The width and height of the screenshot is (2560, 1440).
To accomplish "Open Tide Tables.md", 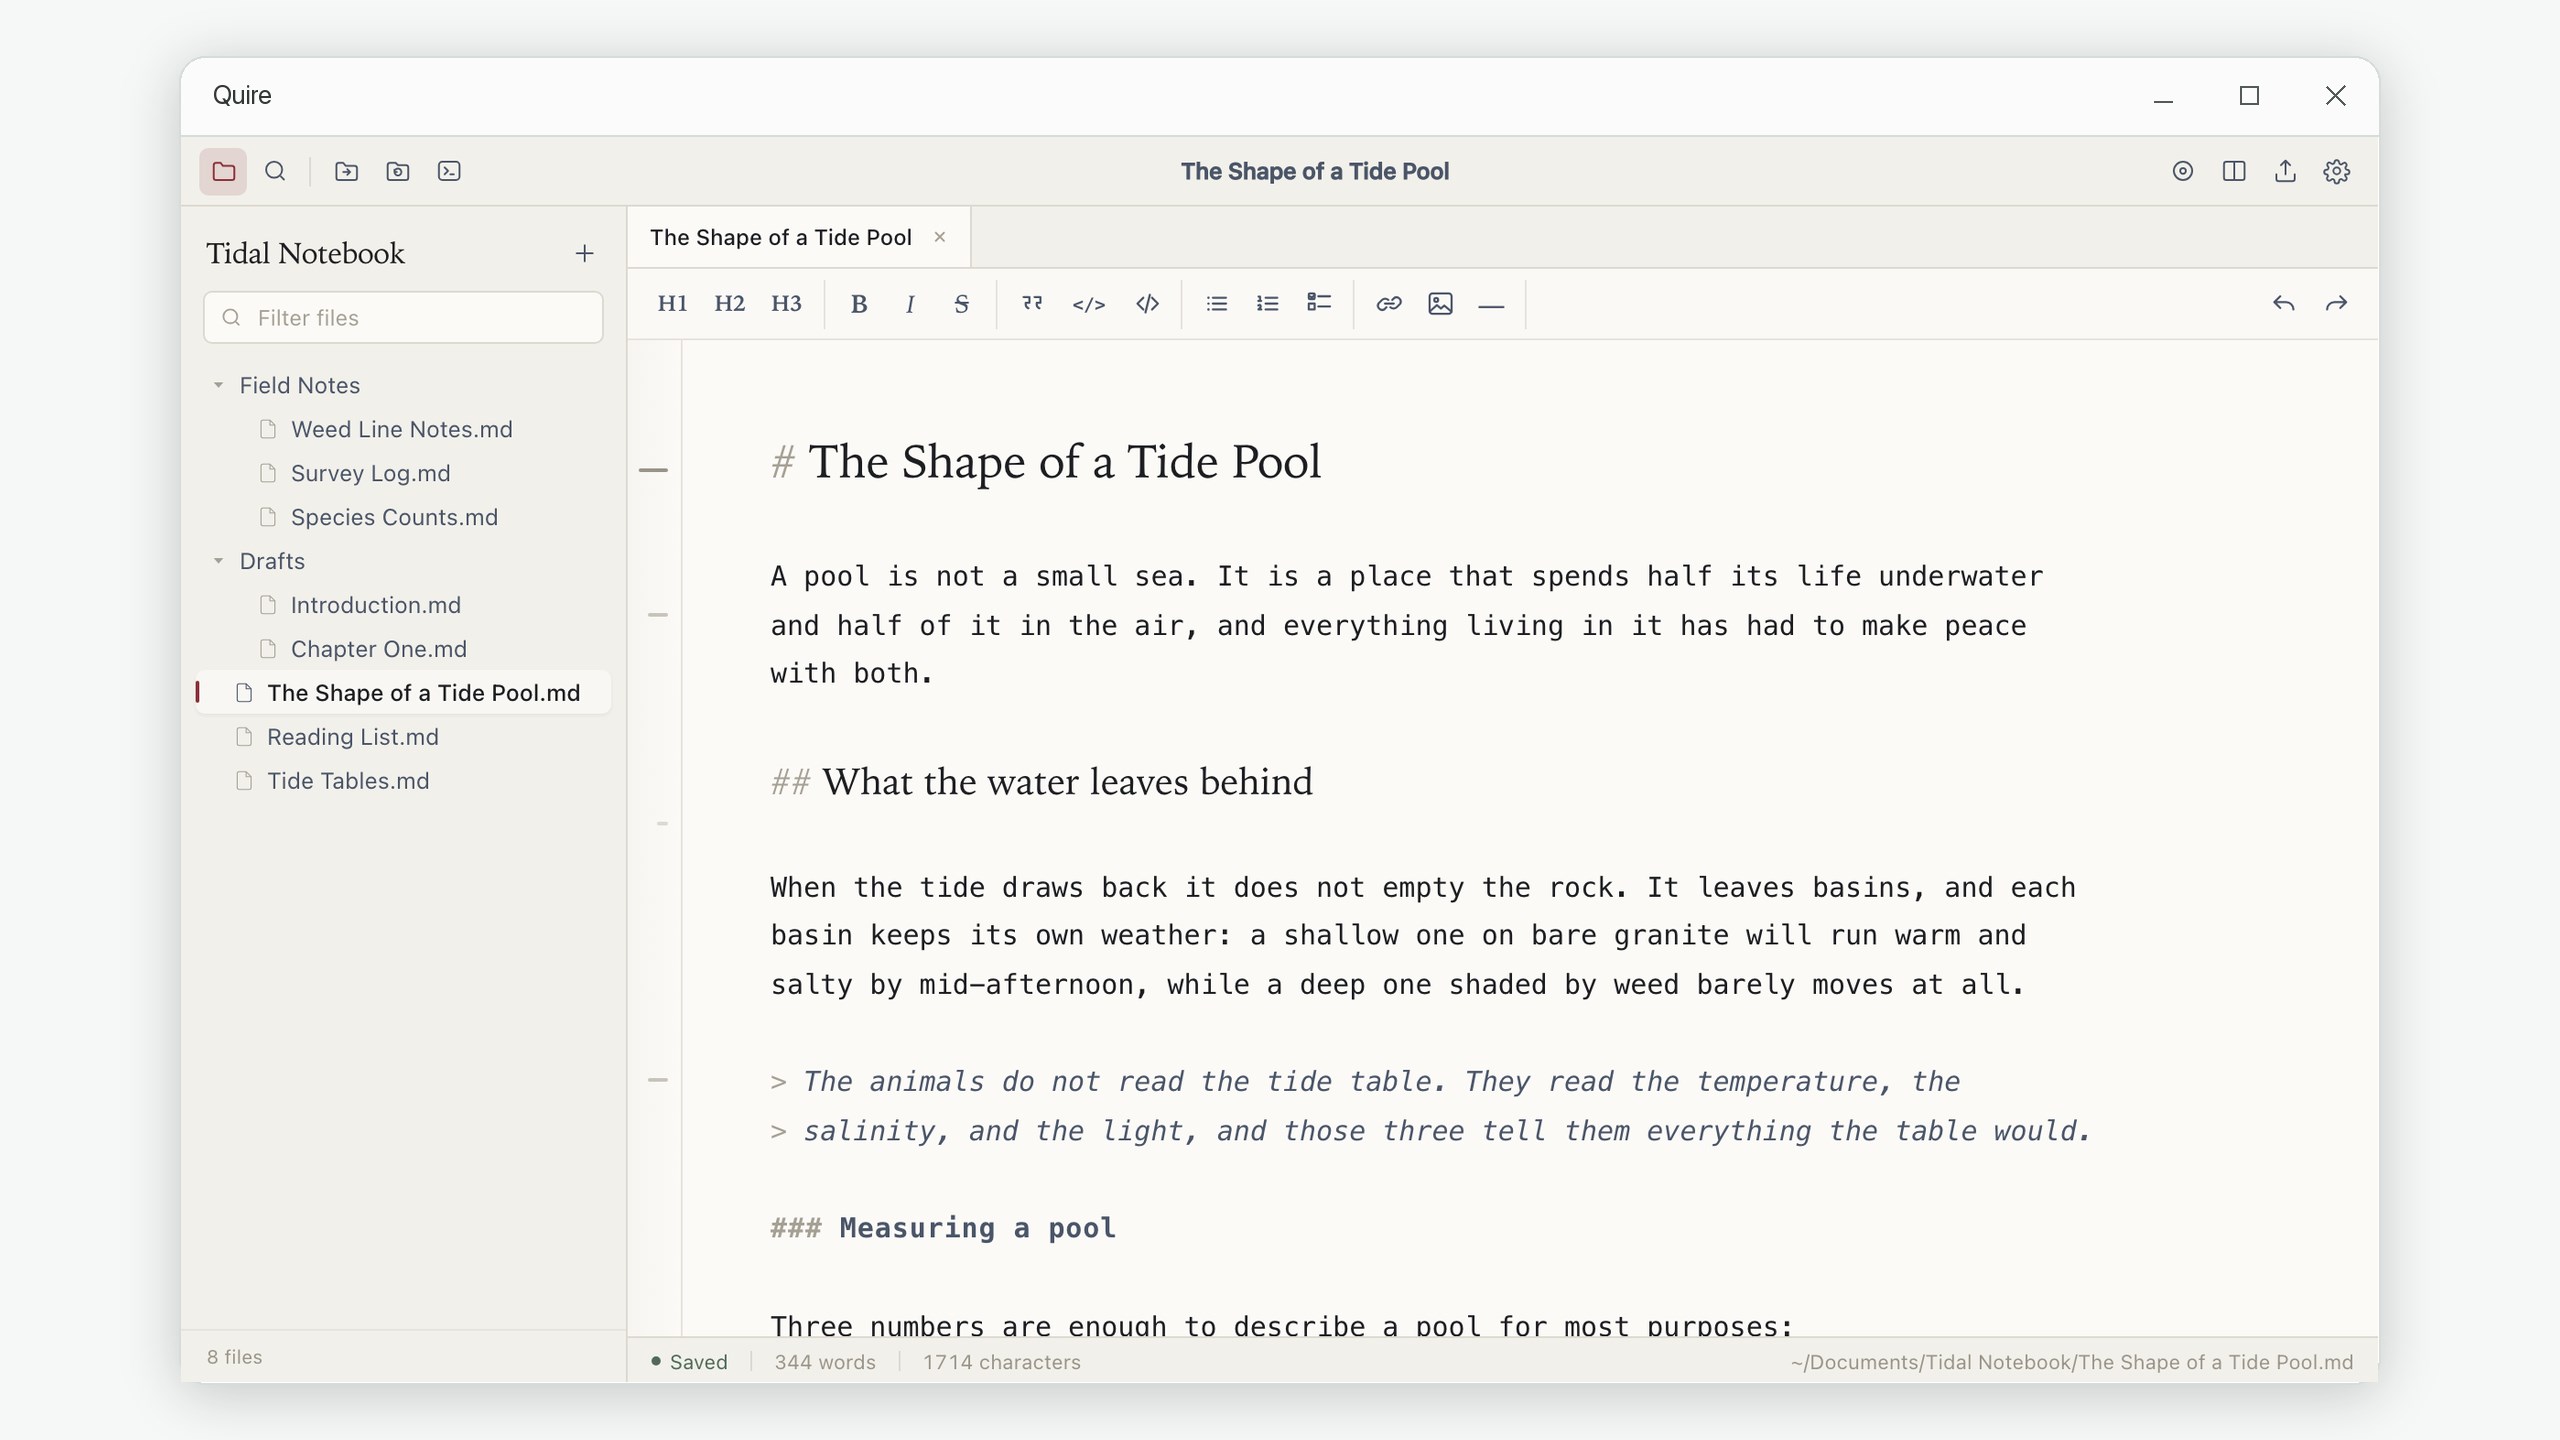I will click(x=404, y=781).
